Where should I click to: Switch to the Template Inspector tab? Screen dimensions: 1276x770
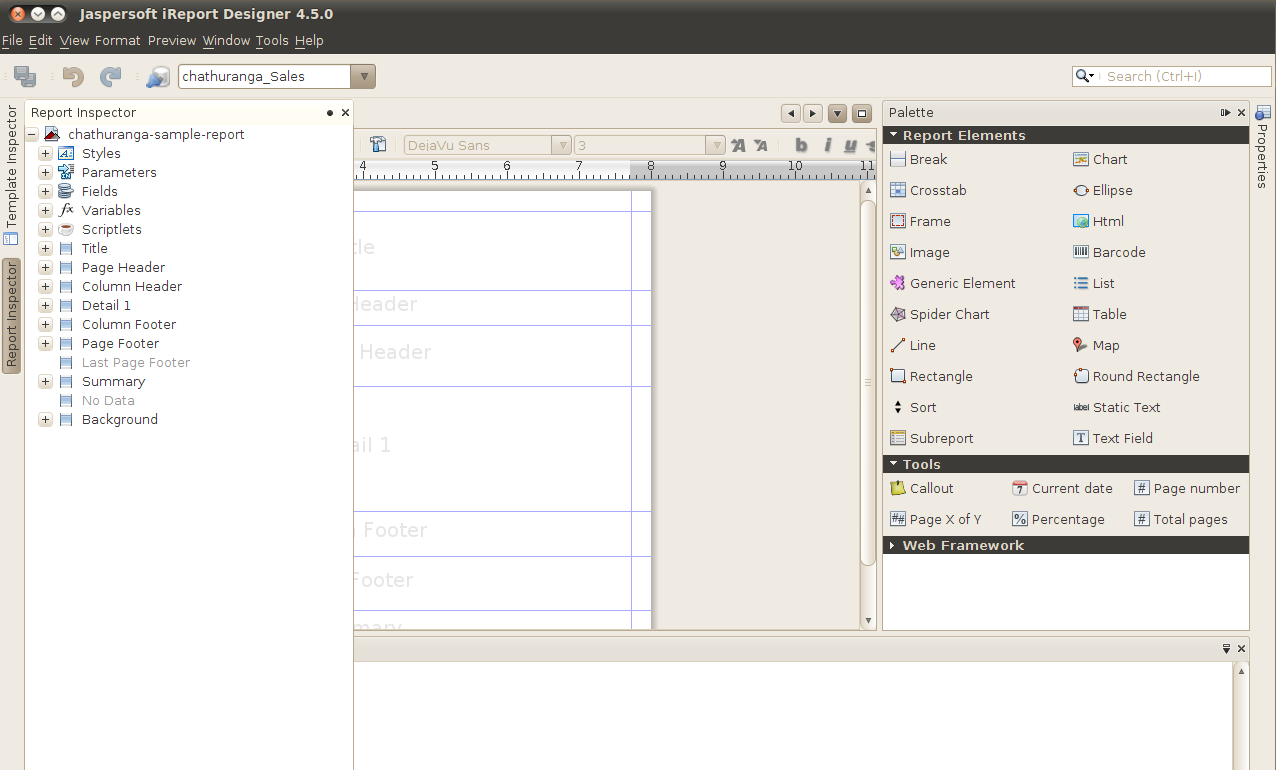click(x=11, y=175)
